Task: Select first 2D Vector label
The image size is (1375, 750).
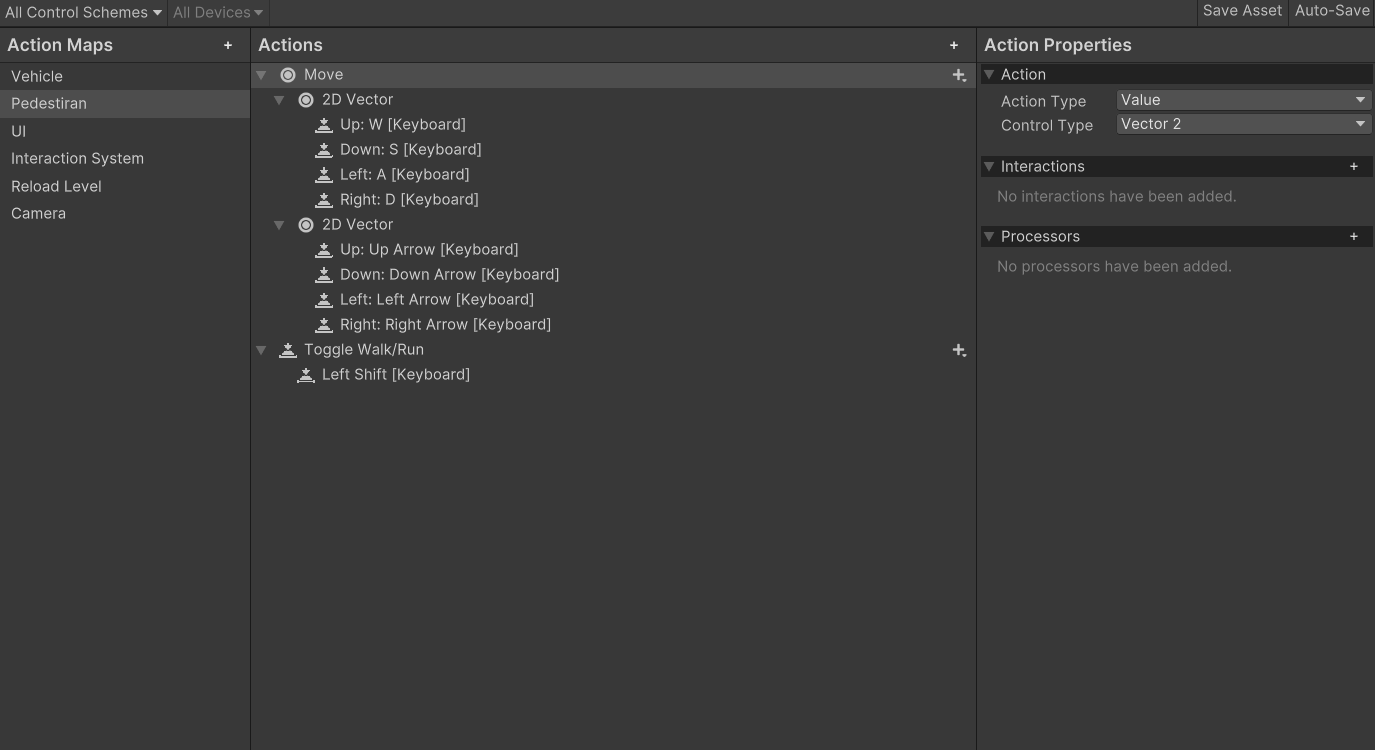Action: [x=357, y=100]
